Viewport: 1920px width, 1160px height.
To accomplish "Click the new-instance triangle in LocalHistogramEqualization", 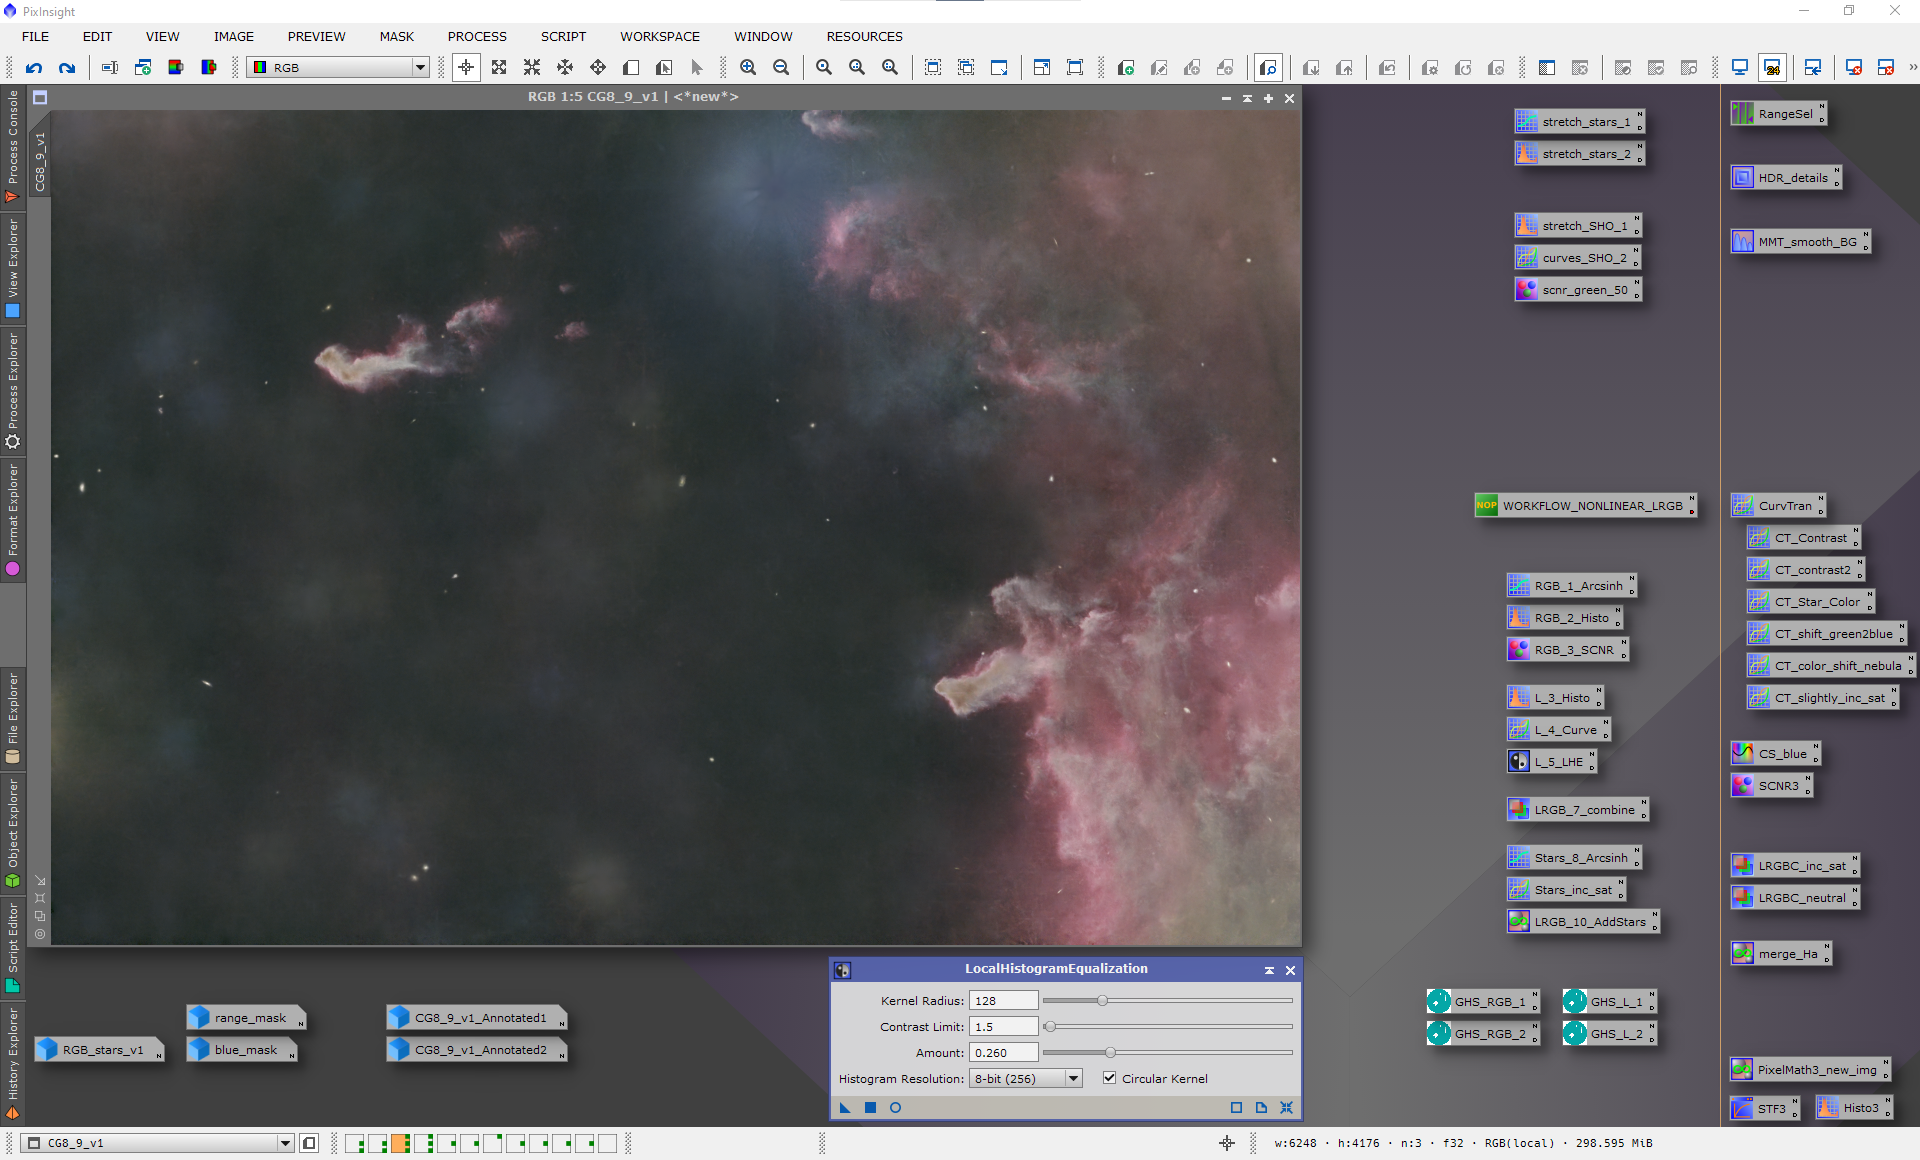I will (845, 1107).
